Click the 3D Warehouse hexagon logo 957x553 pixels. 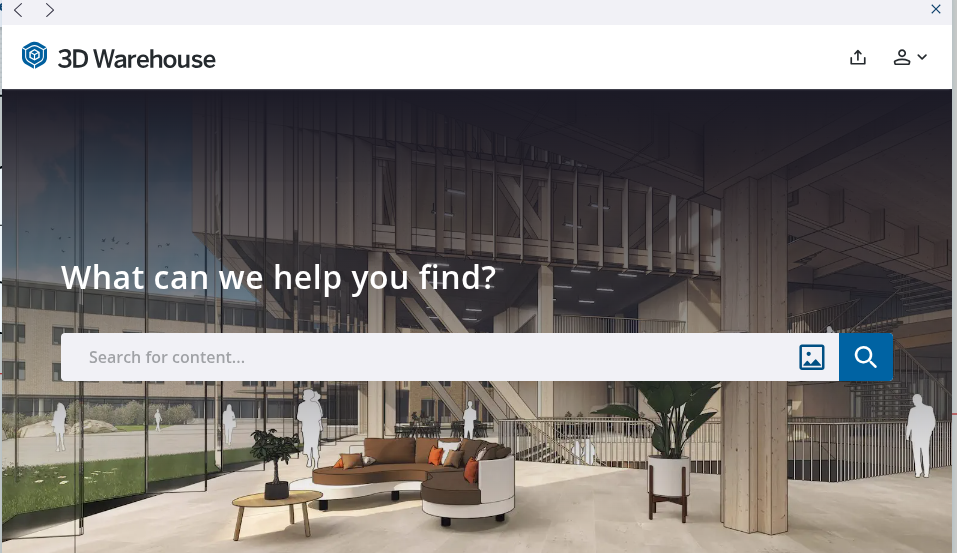pos(34,56)
